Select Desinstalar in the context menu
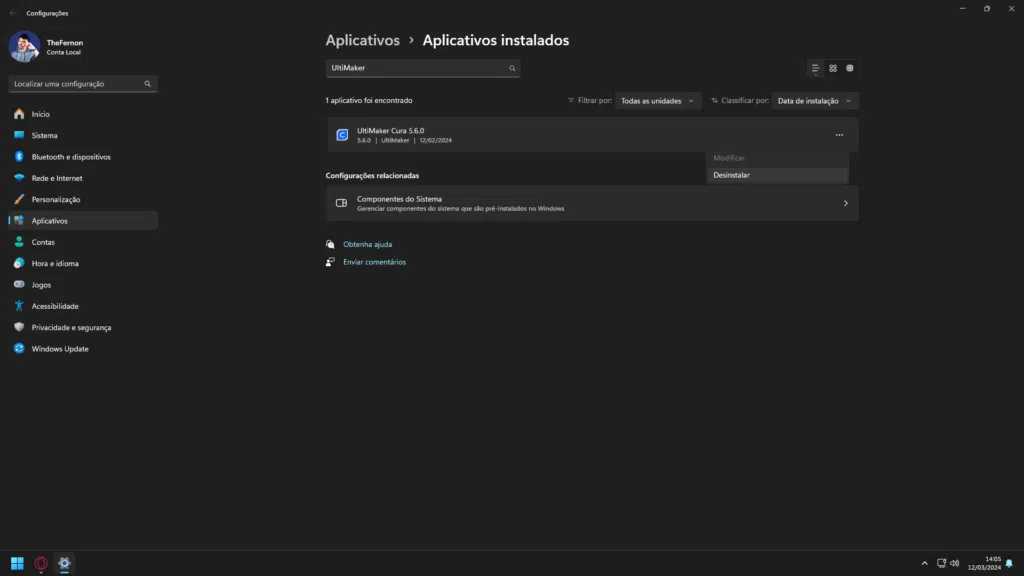The width and height of the screenshot is (1024, 576). (733, 174)
